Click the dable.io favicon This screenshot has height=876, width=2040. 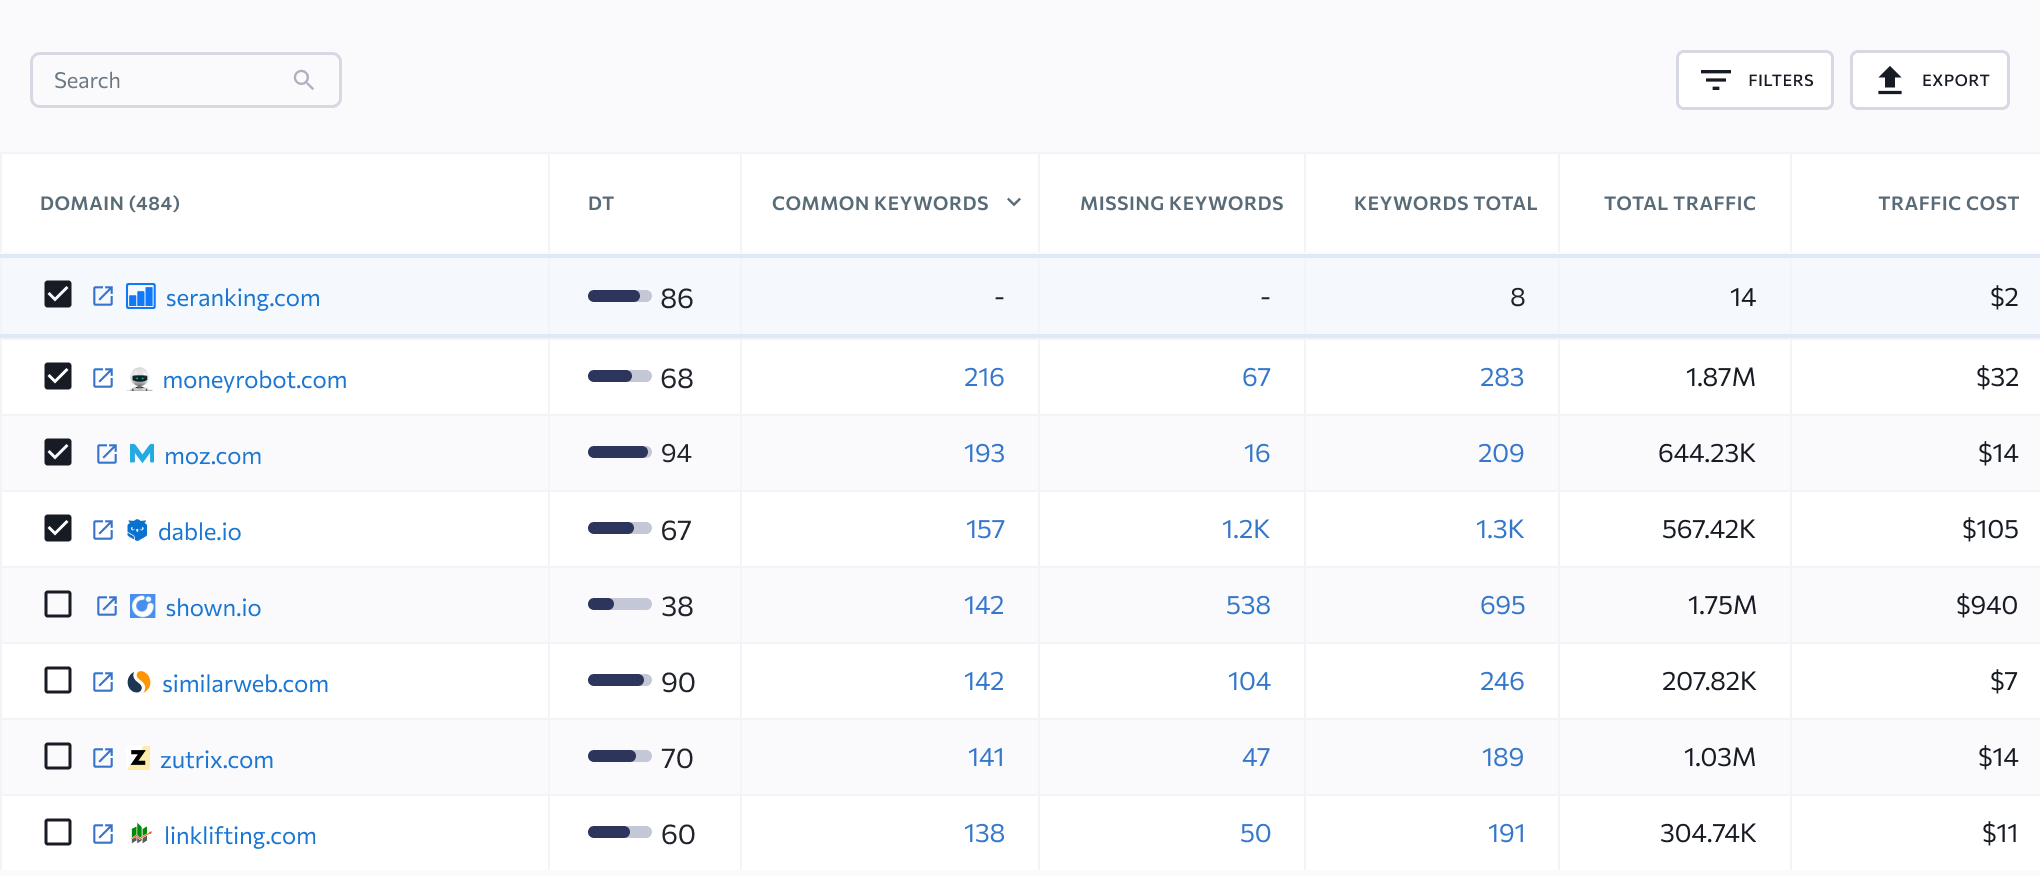click(x=138, y=530)
